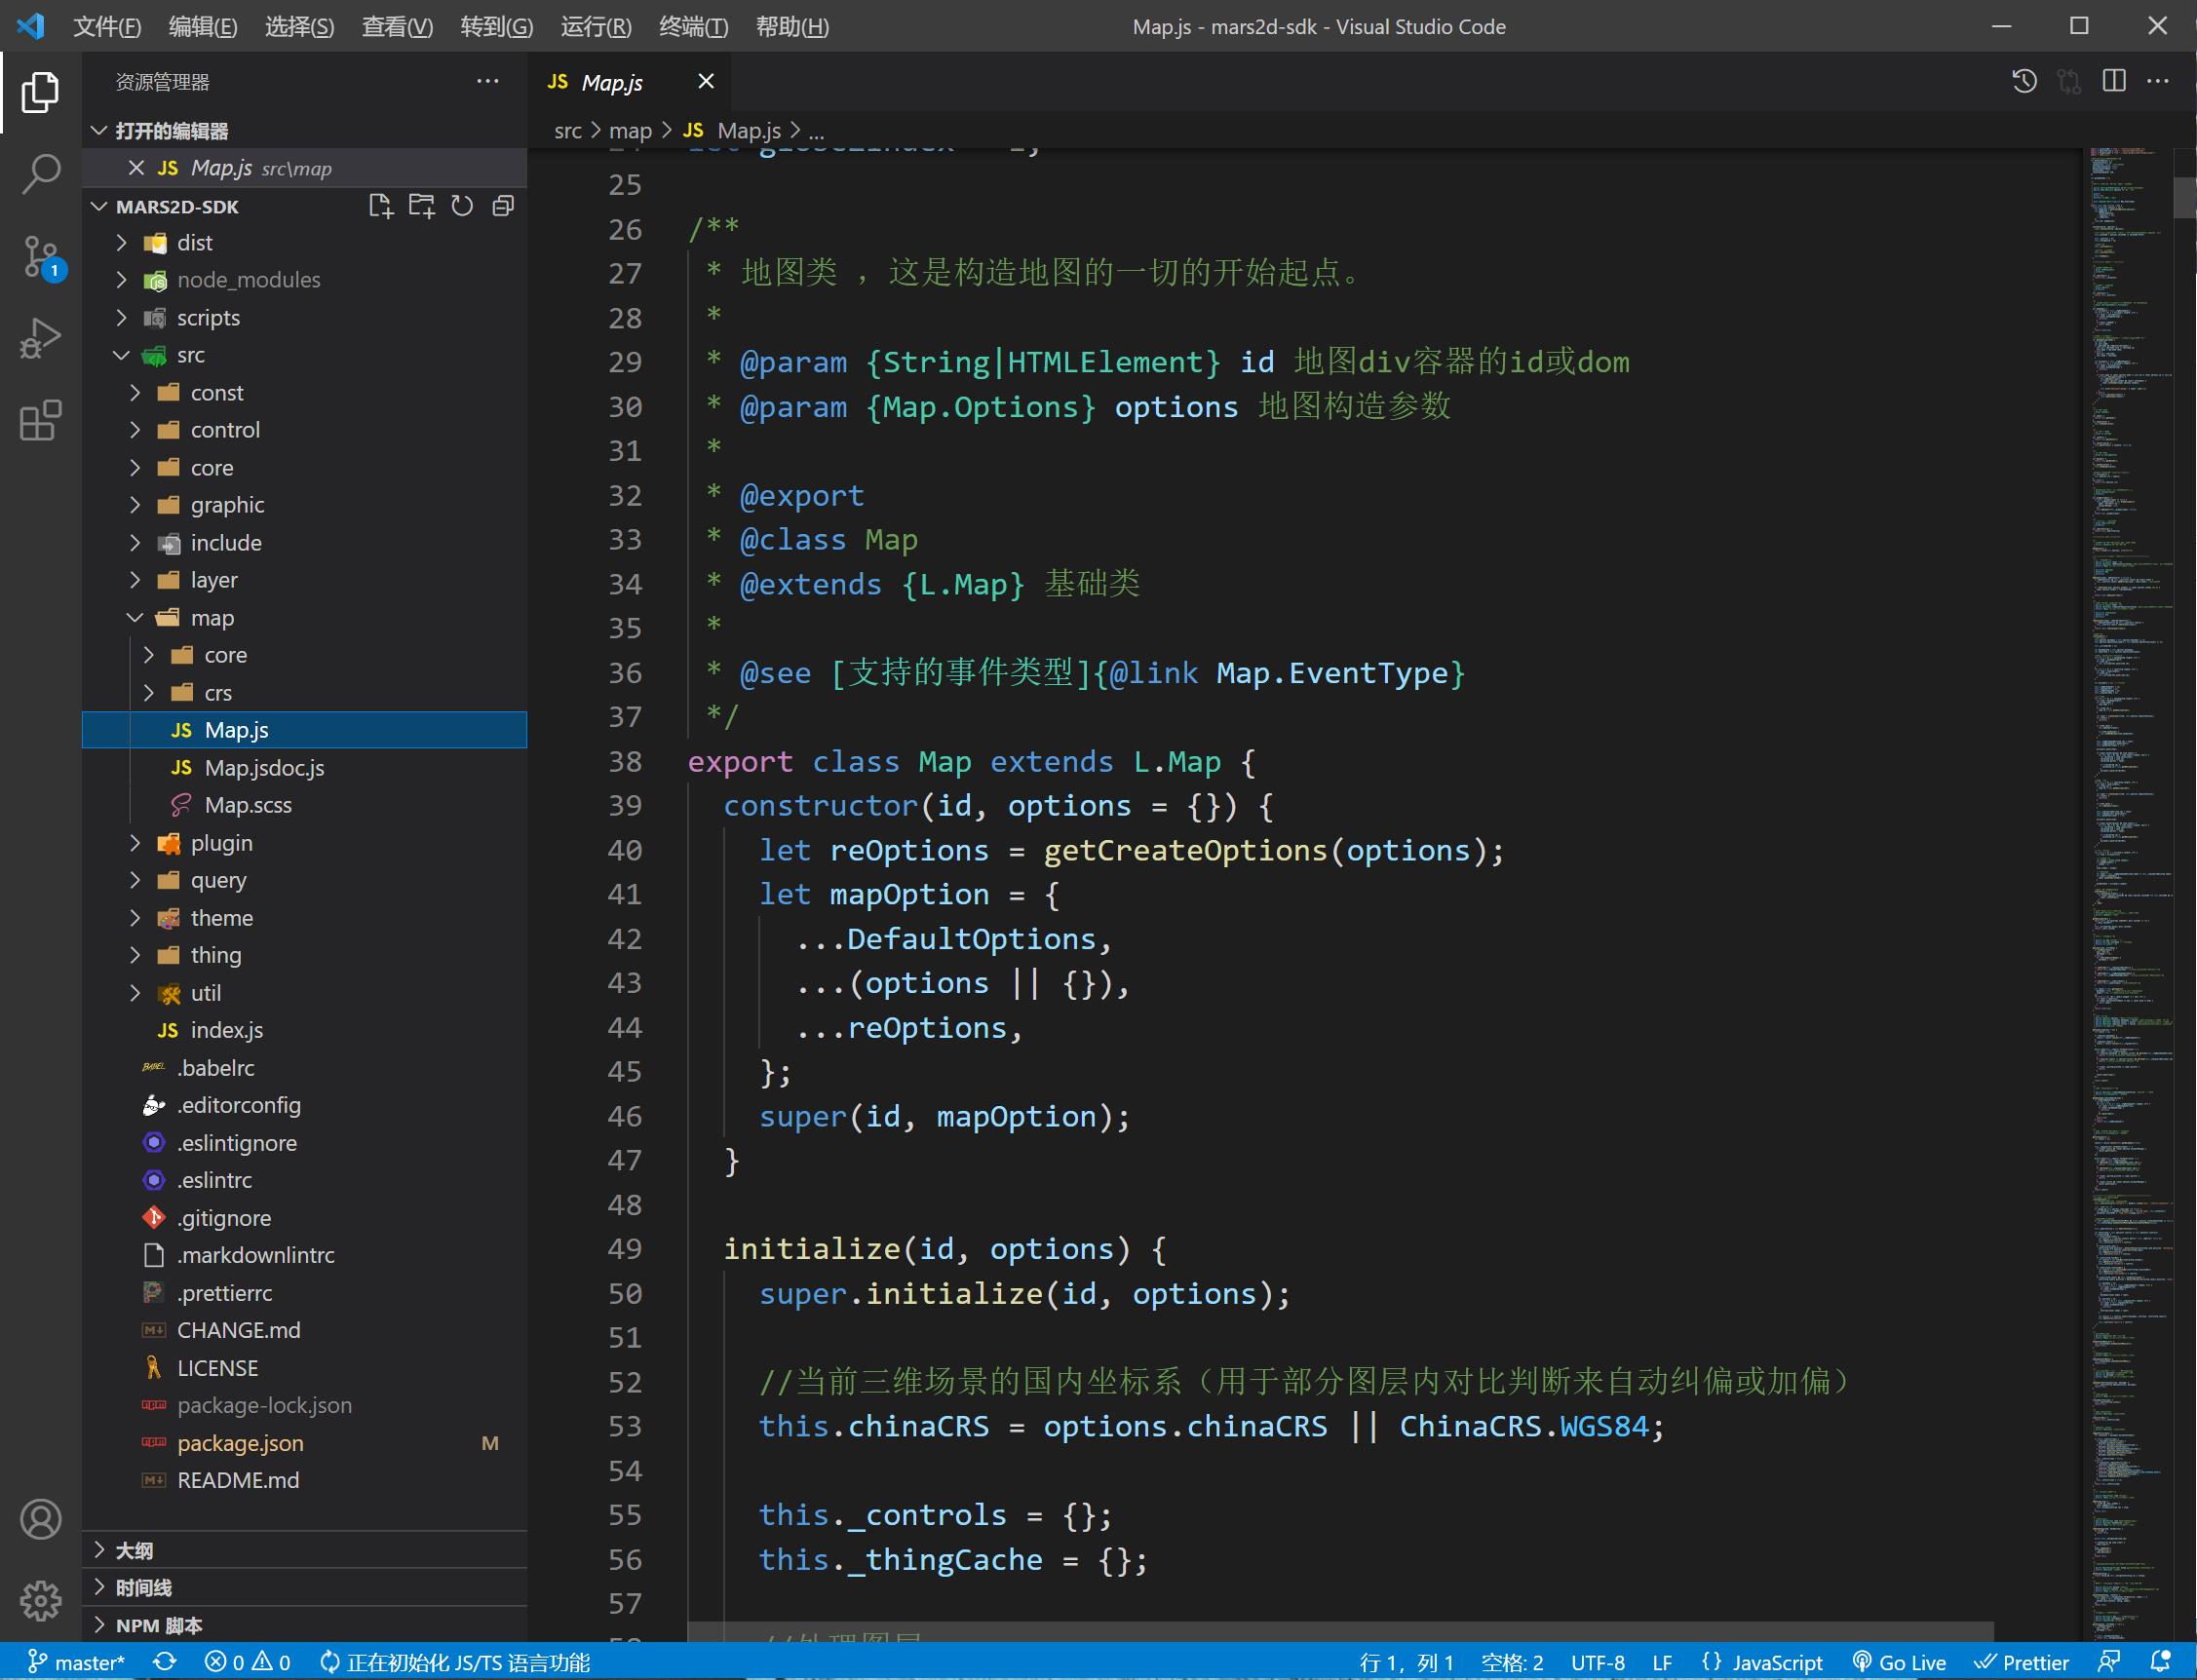2197x1680 pixels.
Task: Open the Manage gear icon
Action: 40,1601
